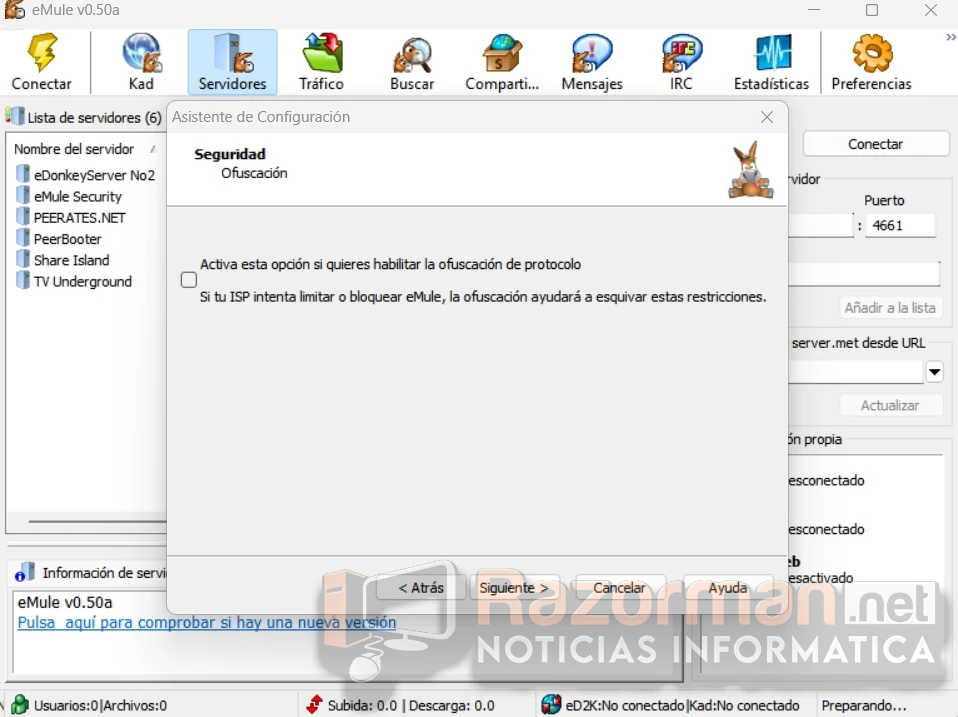Screen dimensions: 958x717
Task: Click the Información de servidor tab icon
Action: click(x=24, y=572)
